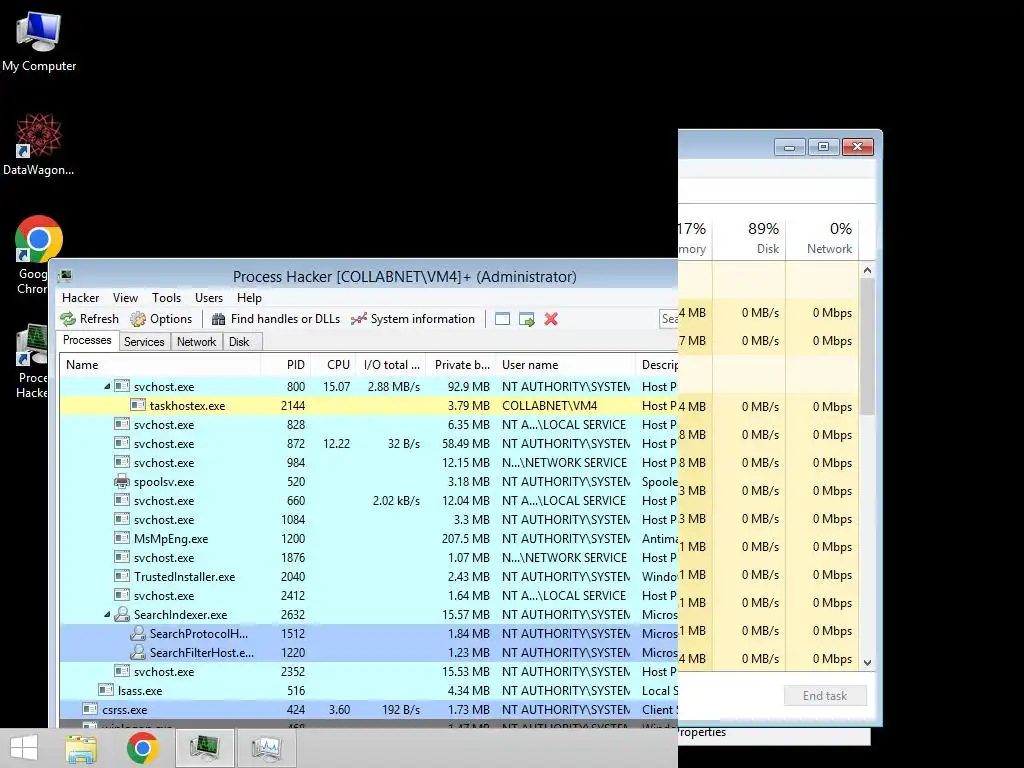Open the Users menu
The height and width of the screenshot is (768, 1024).
[209, 298]
